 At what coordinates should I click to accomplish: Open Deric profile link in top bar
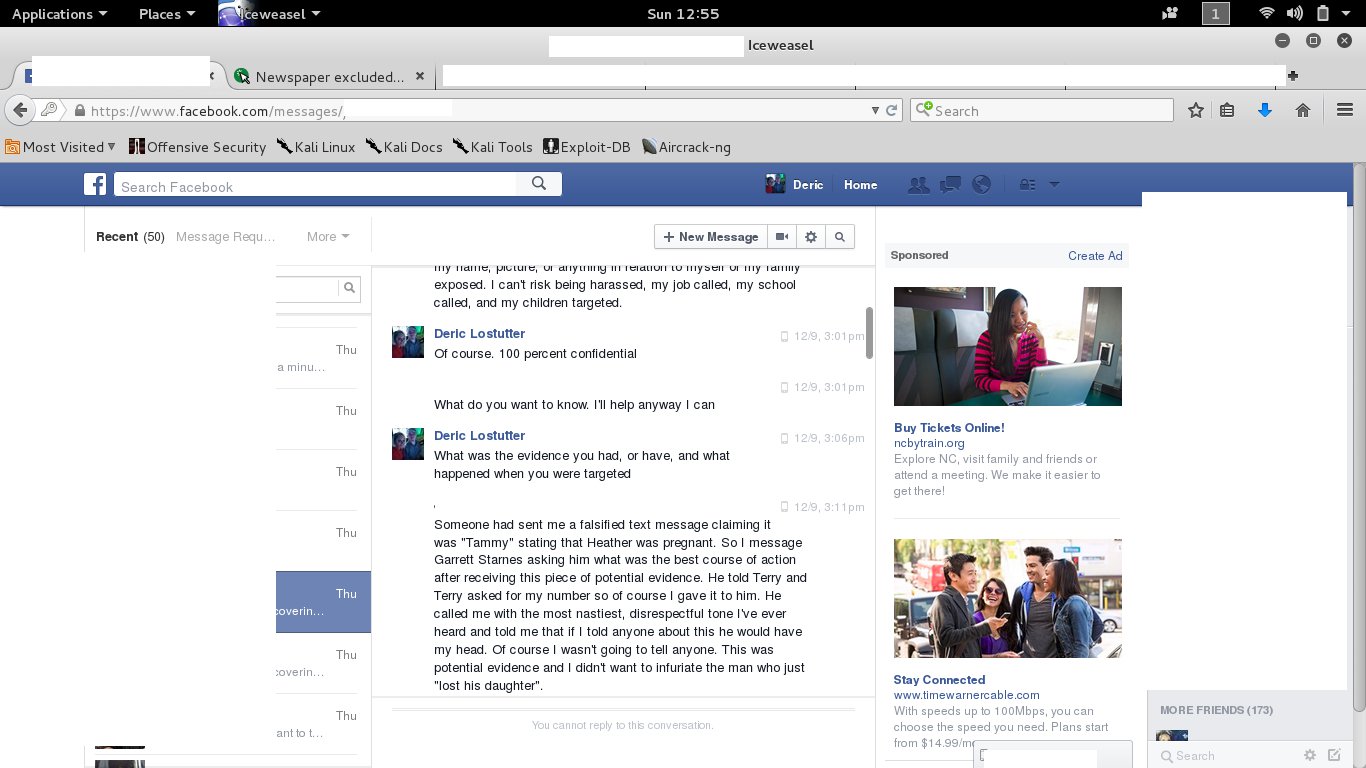click(795, 184)
